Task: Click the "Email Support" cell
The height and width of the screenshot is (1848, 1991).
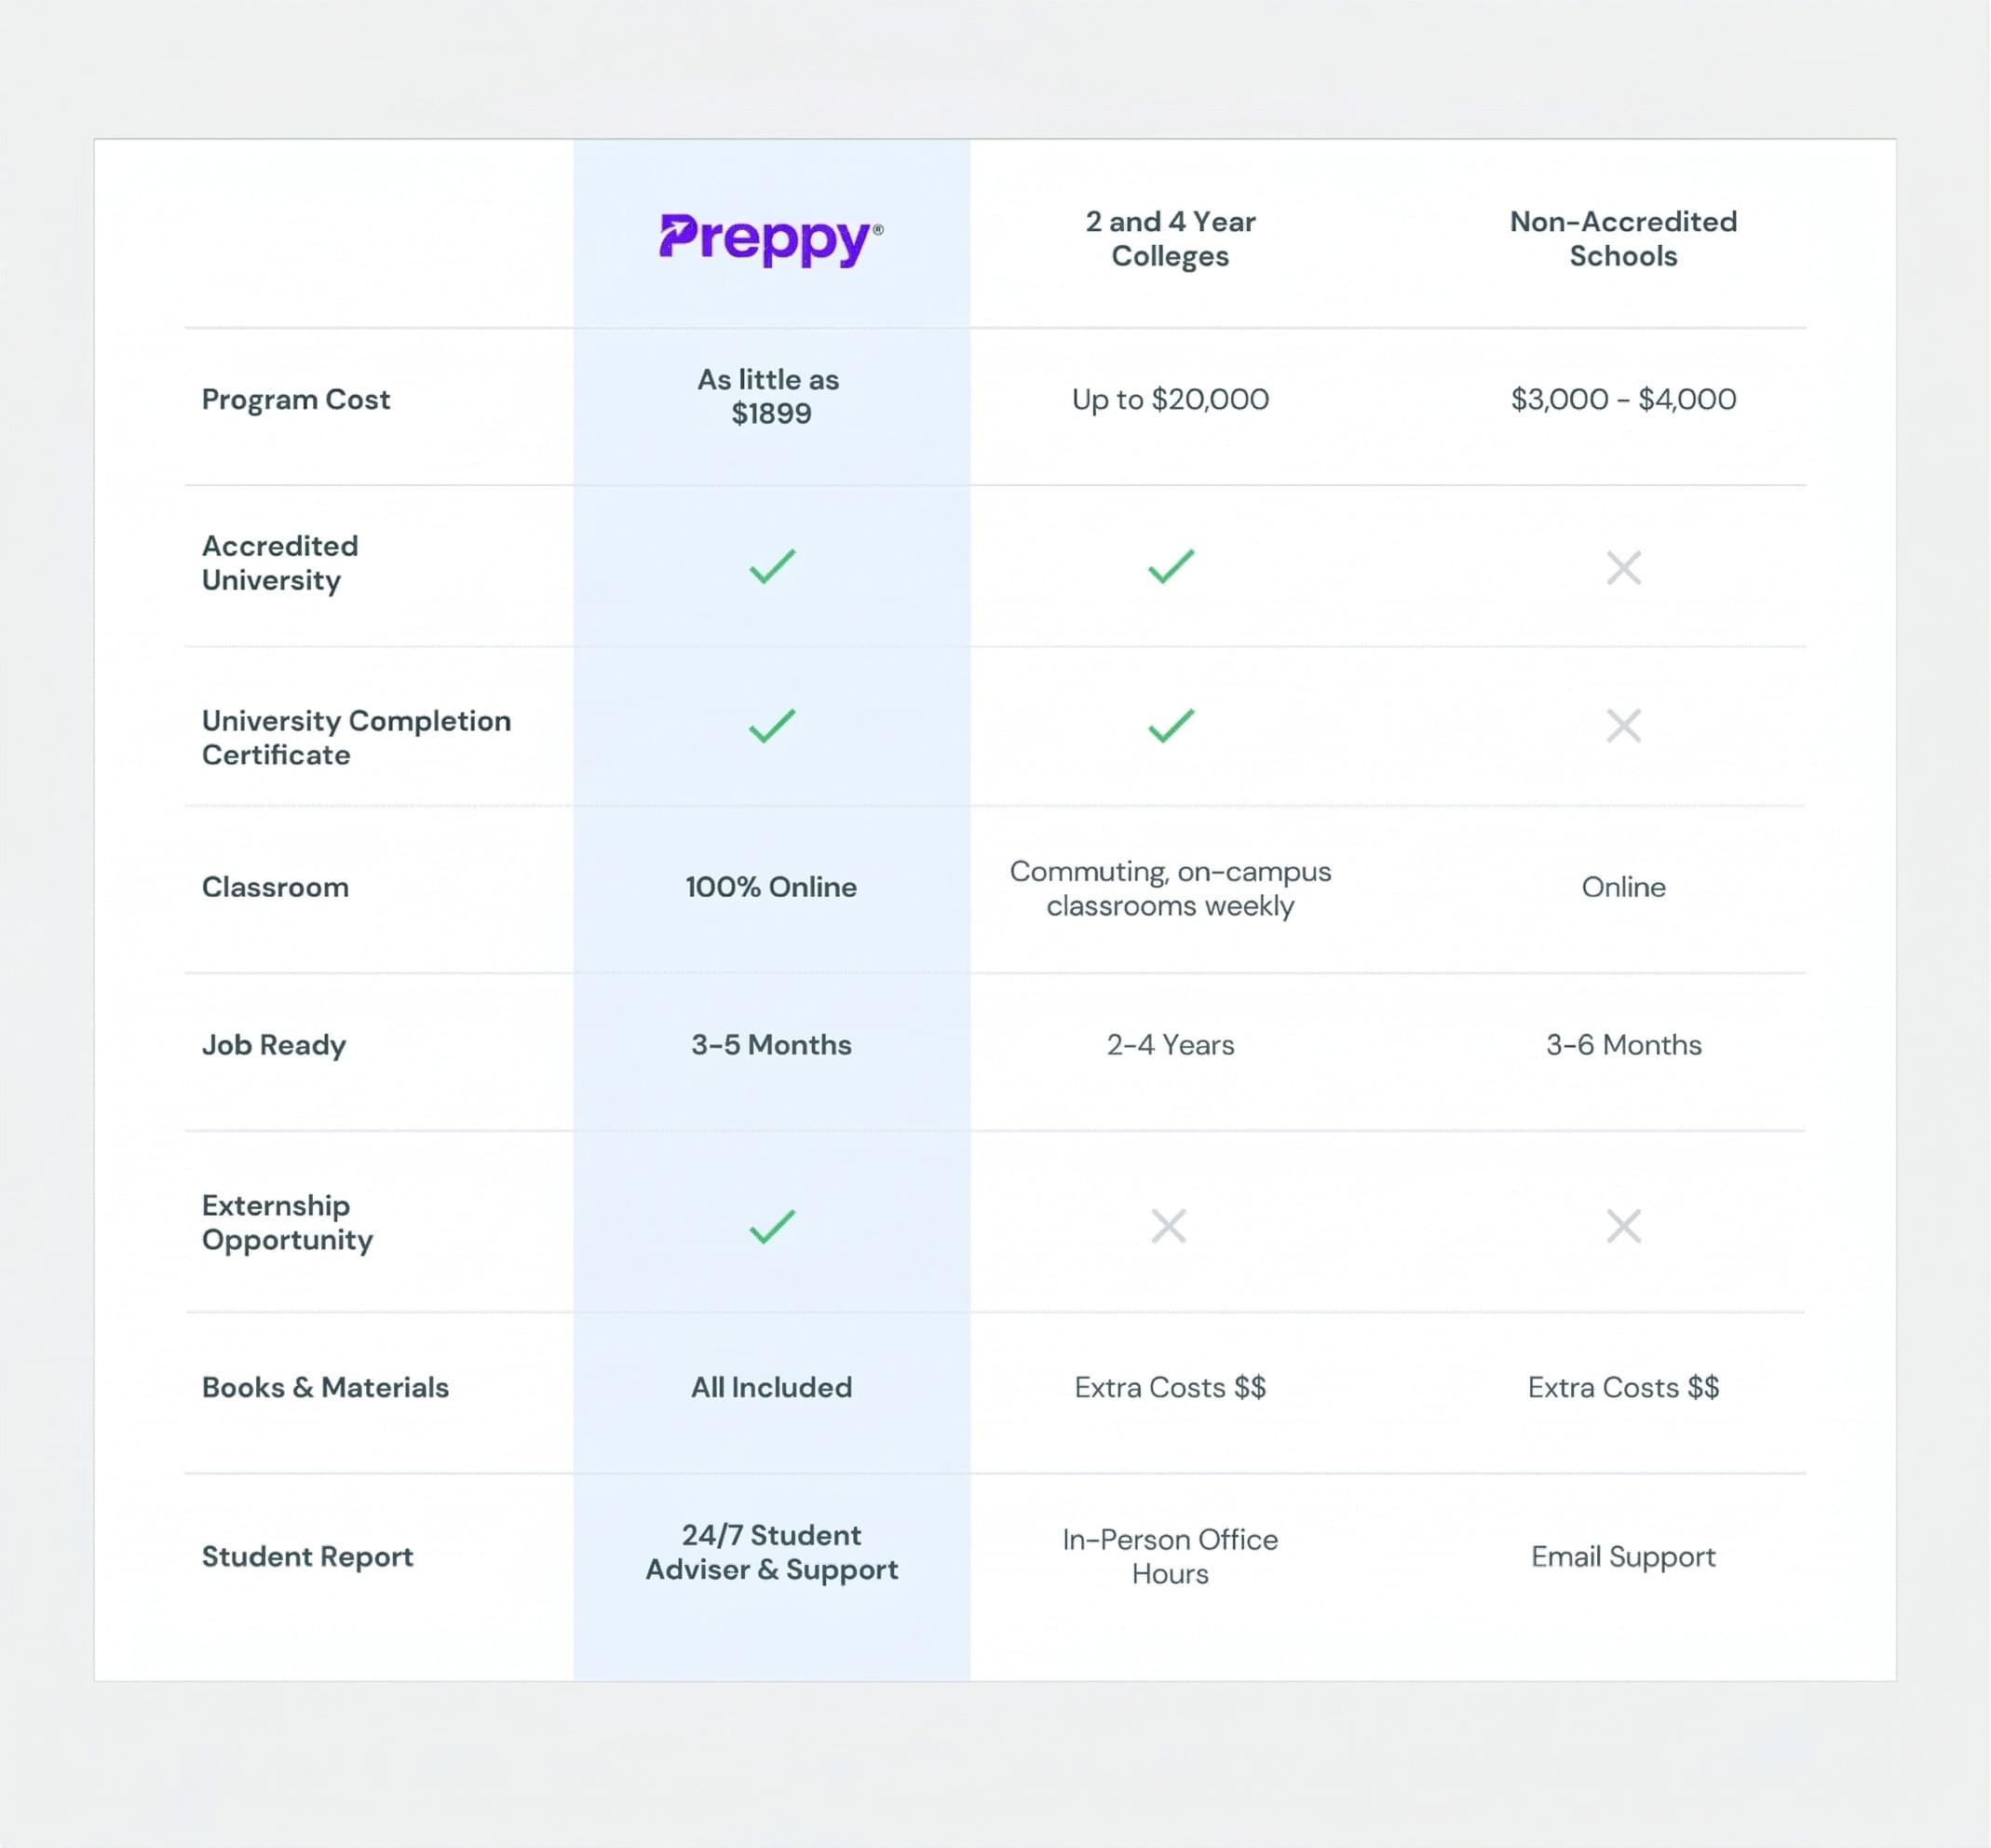Action: [x=1623, y=1557]
